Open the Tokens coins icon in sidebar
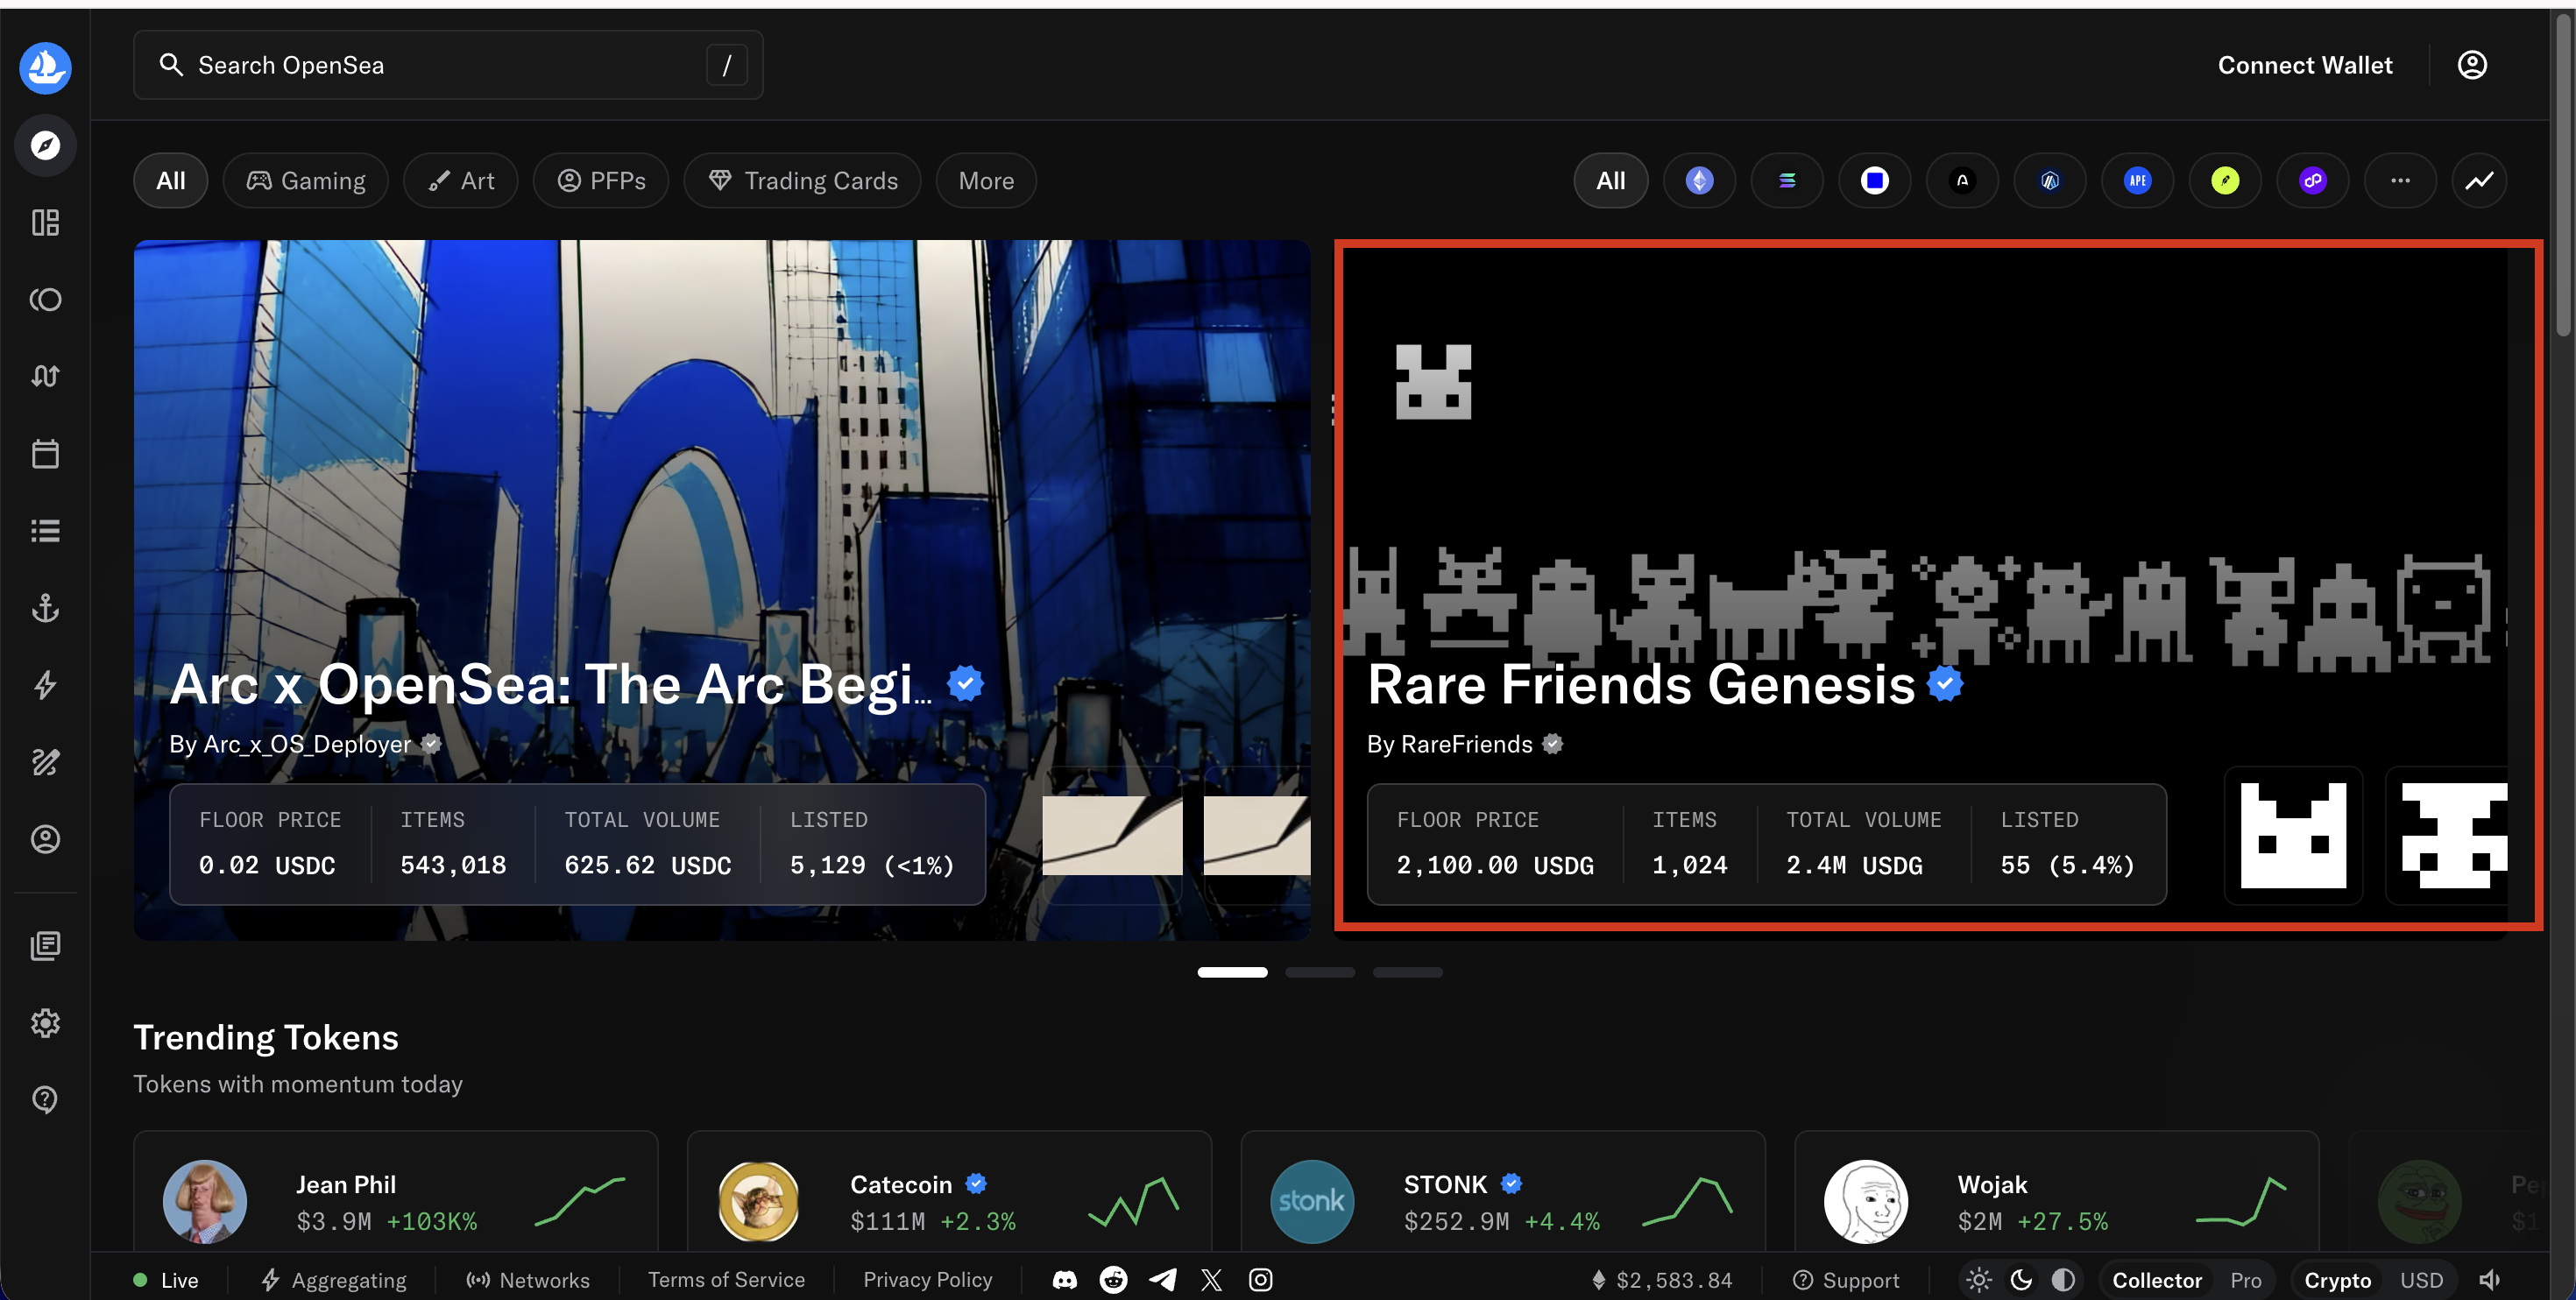Screen dimensions: 2576x1300 tap(45, 299)
